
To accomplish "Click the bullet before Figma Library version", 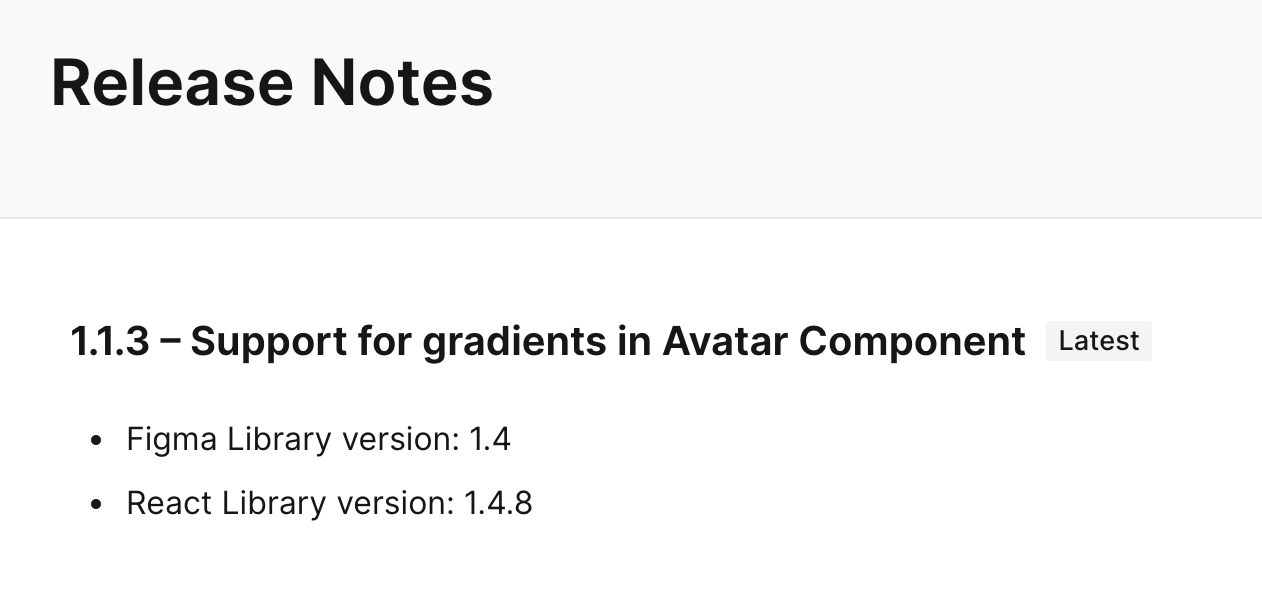I will point(96,440).
